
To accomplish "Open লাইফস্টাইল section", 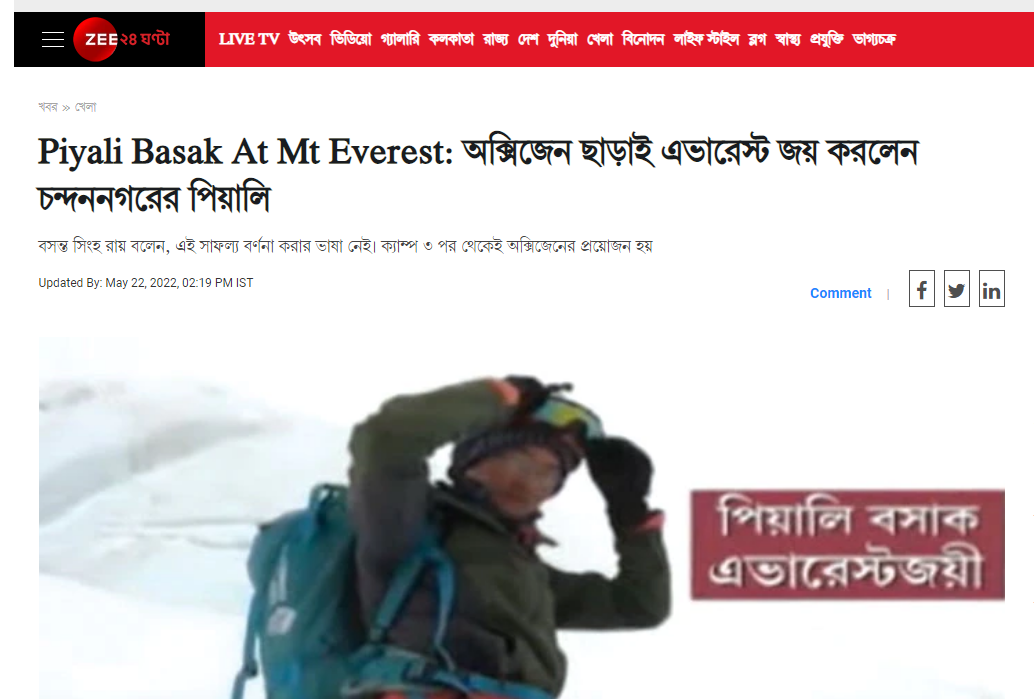I will (x=706, y=40).
